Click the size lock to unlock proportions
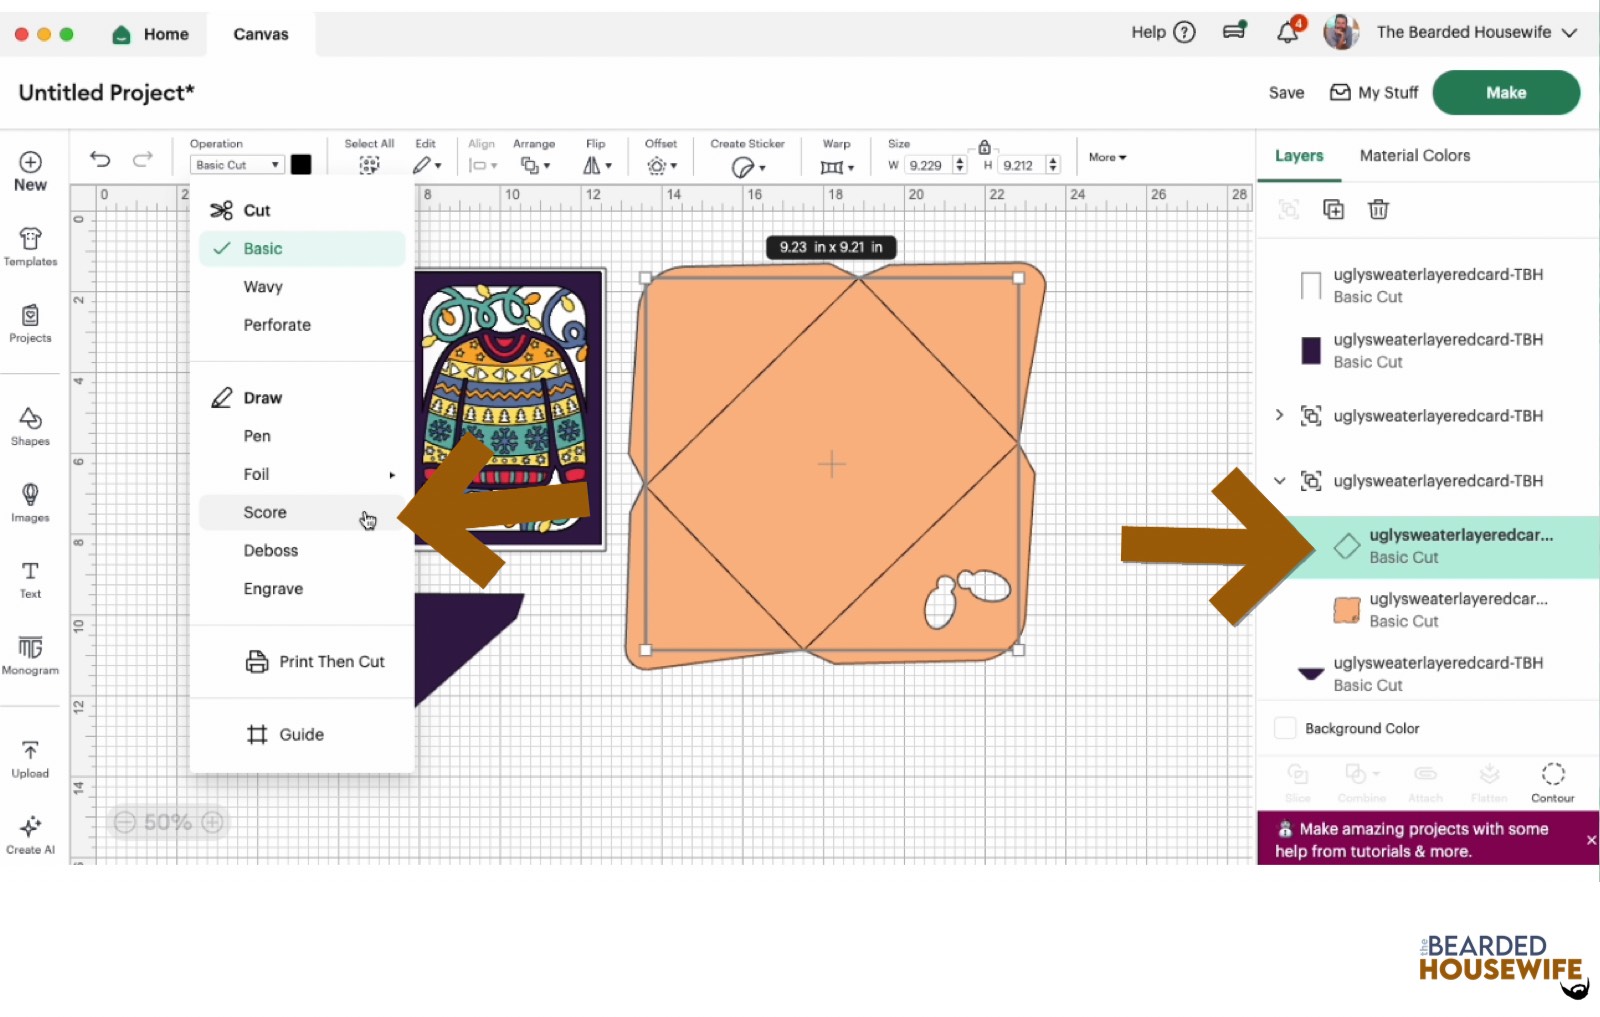Viewport: 1600px width, 1017px height. [983, 145]
